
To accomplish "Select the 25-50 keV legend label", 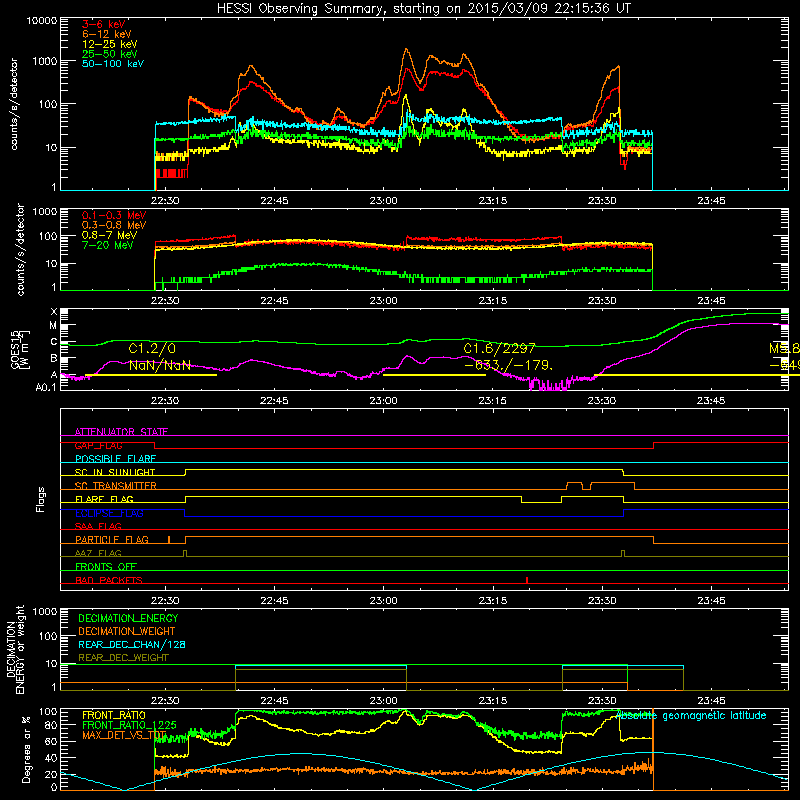I will (109, 54).
